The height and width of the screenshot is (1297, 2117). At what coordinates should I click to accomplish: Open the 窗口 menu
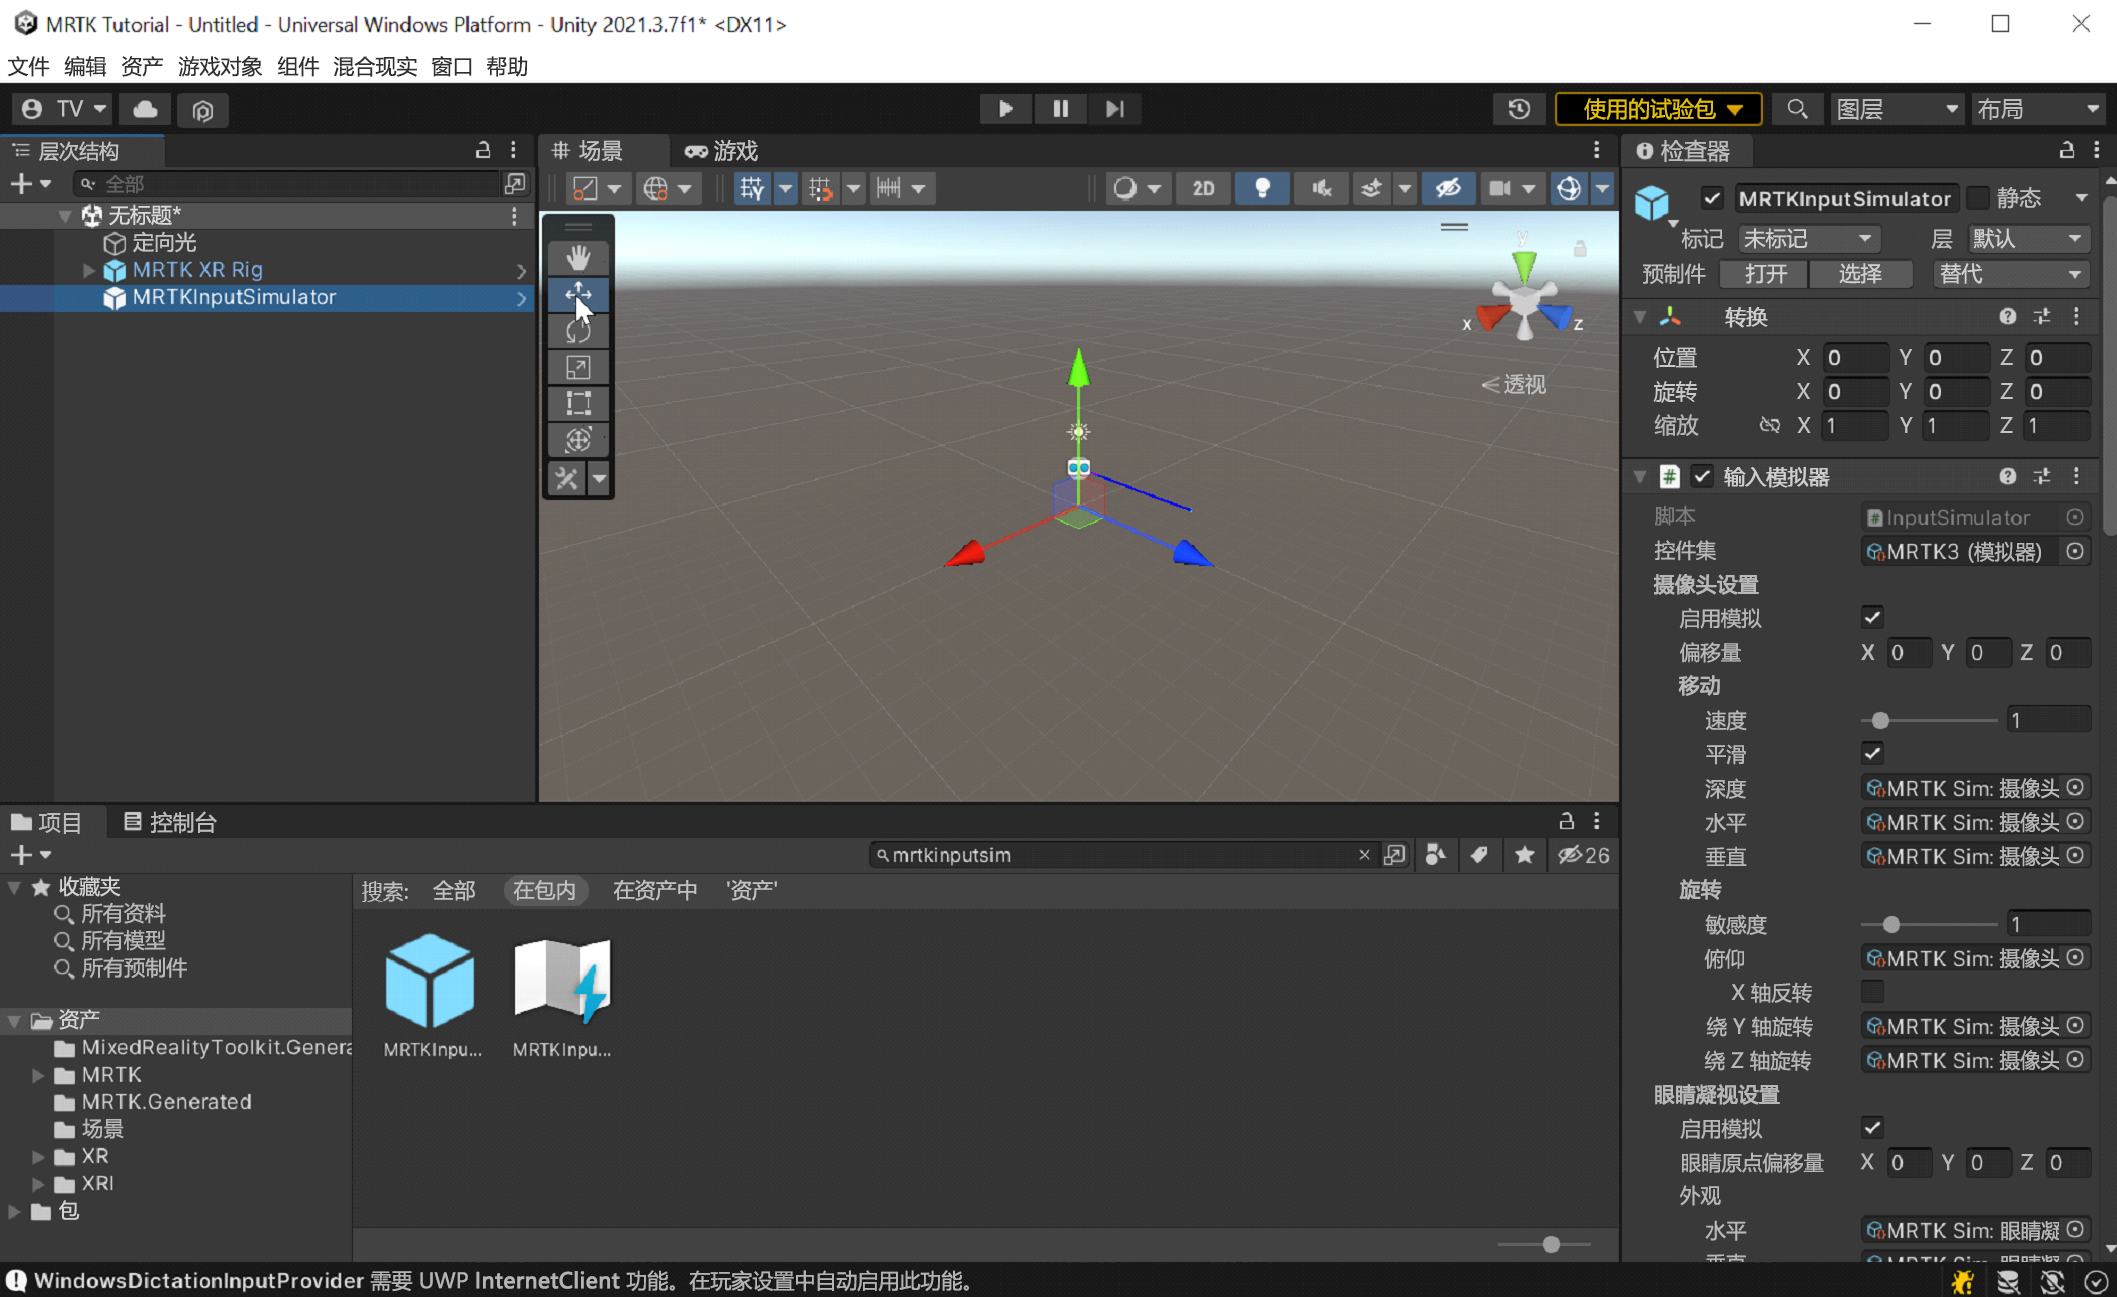[451, 66]
